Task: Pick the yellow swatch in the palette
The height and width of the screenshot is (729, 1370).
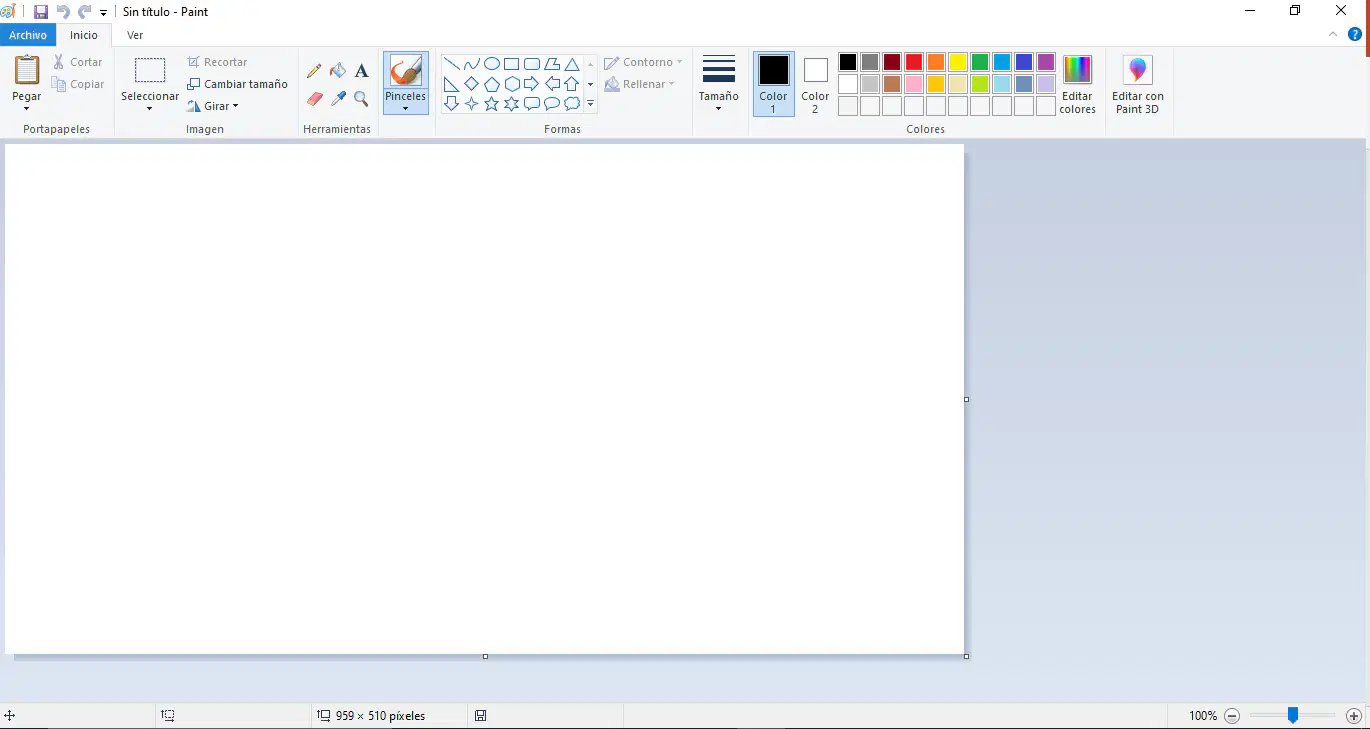Action: click(958, 62)
